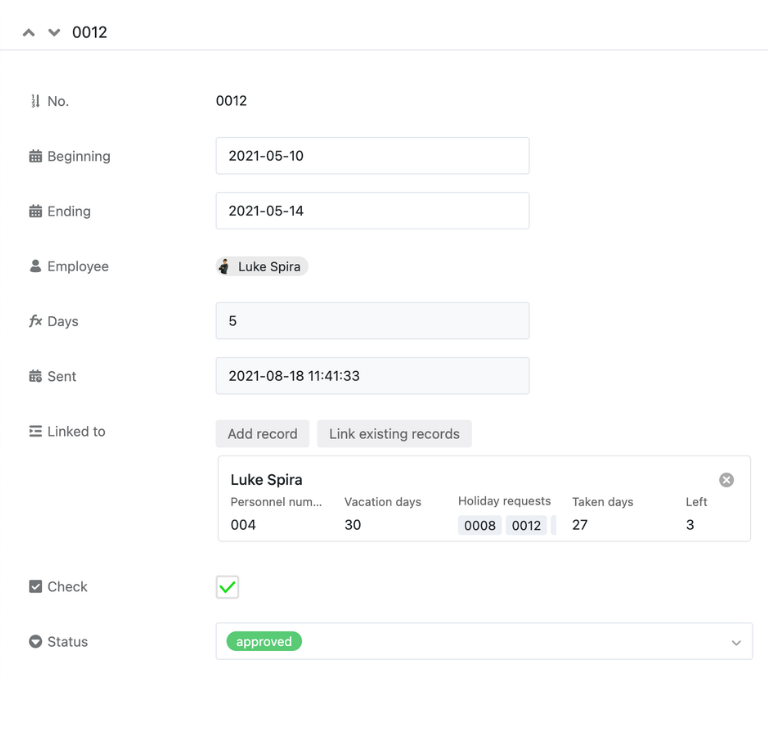
Task: Click the calendar icon beside Beginning
Action: [35, 156]
